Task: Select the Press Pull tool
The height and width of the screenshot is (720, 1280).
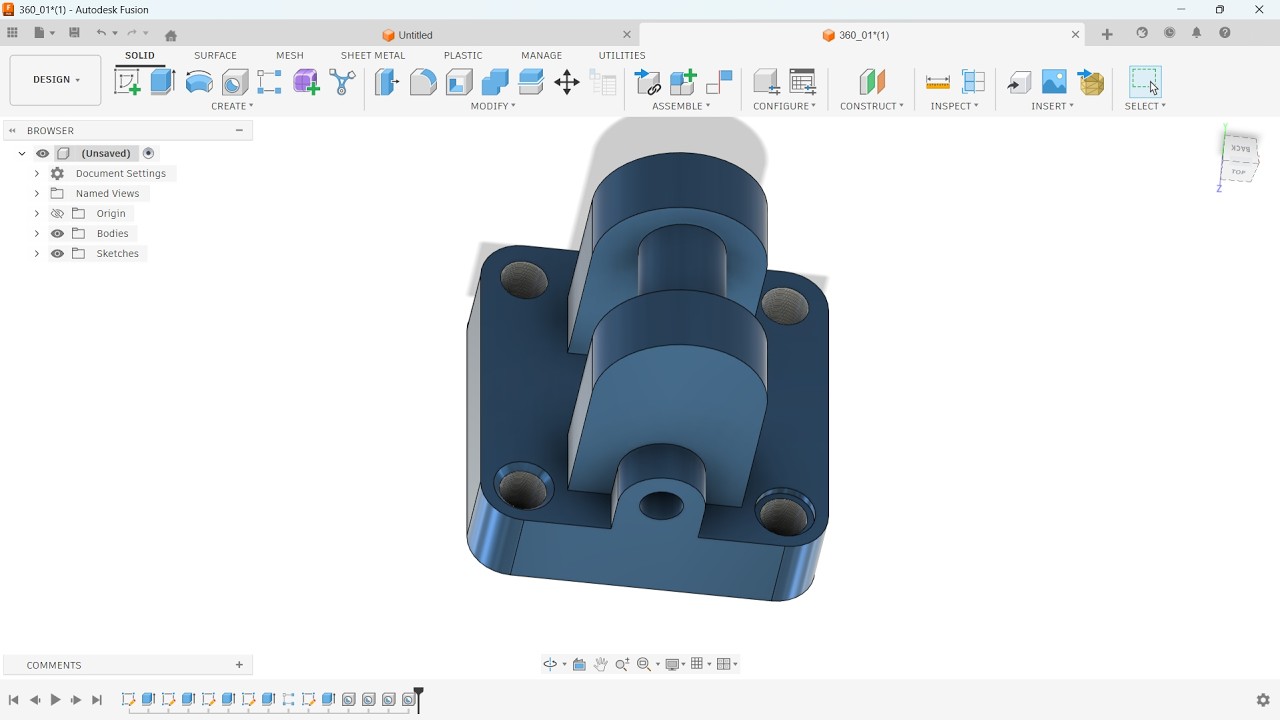Action: (387, 82)
